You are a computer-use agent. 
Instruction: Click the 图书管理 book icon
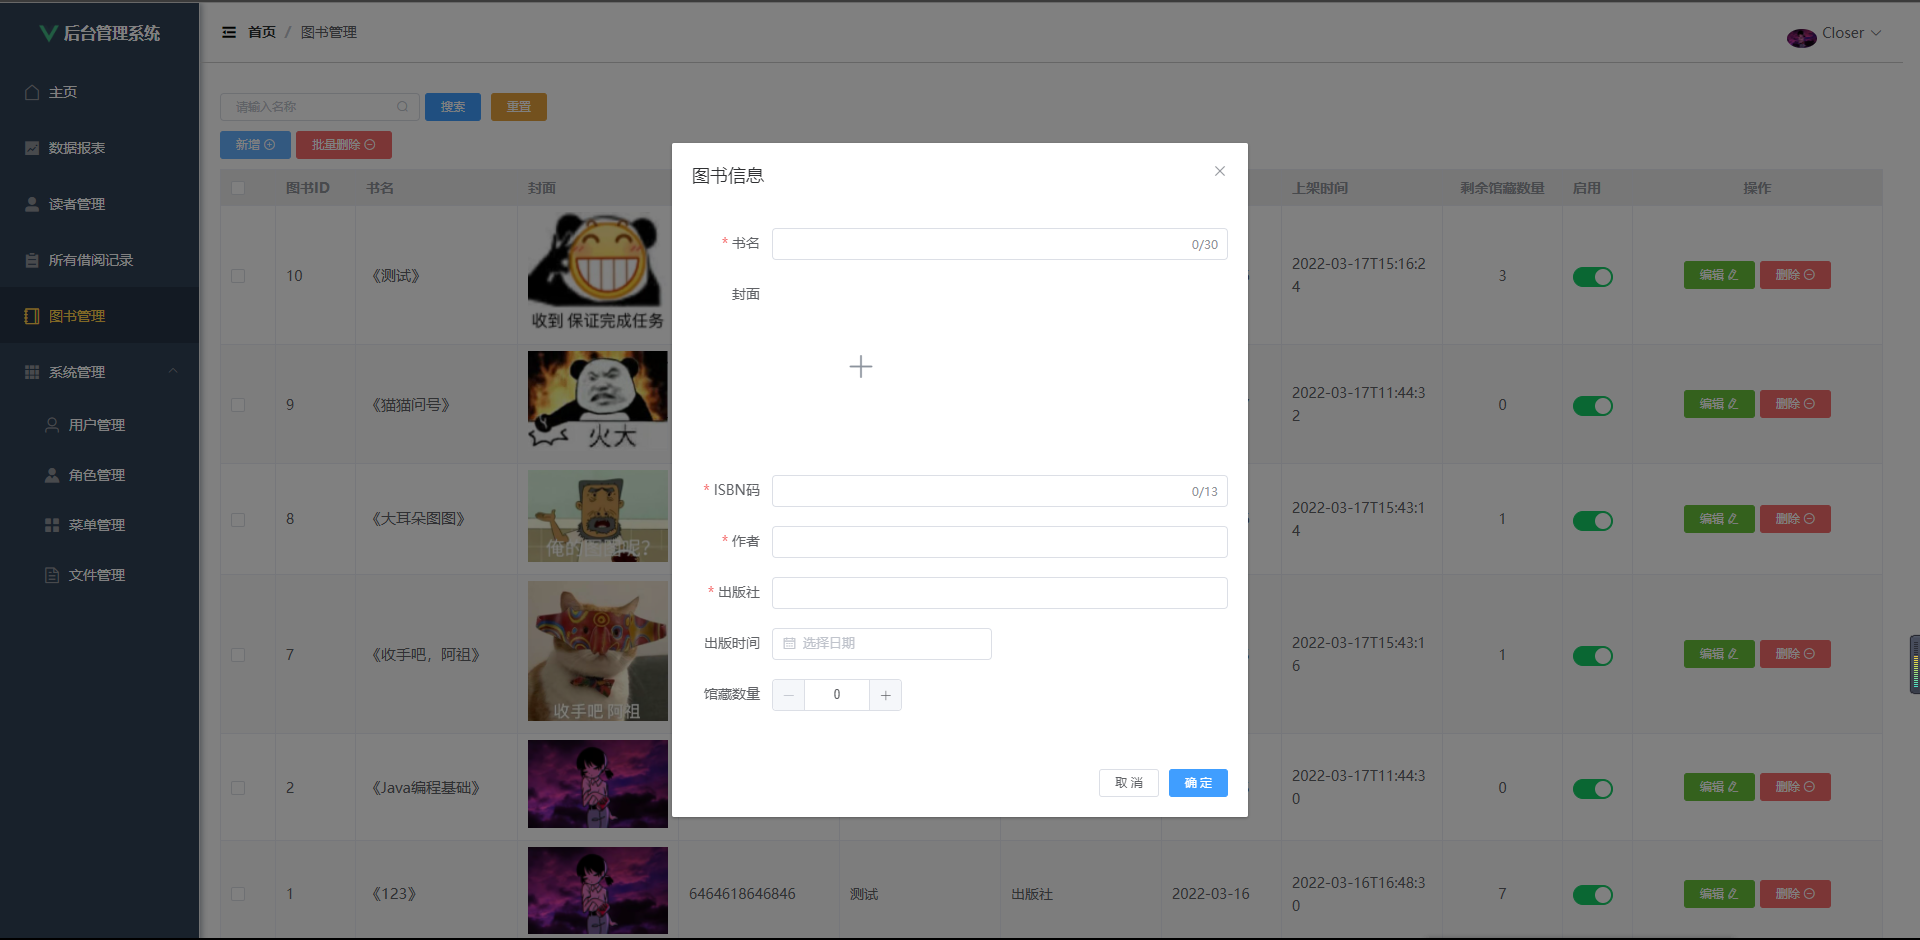[x=32, y=316]
